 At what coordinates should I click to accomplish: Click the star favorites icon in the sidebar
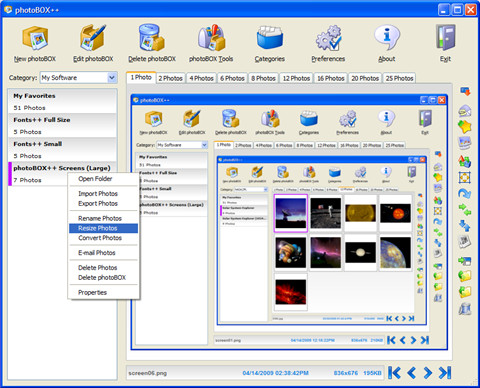(465, 127)
